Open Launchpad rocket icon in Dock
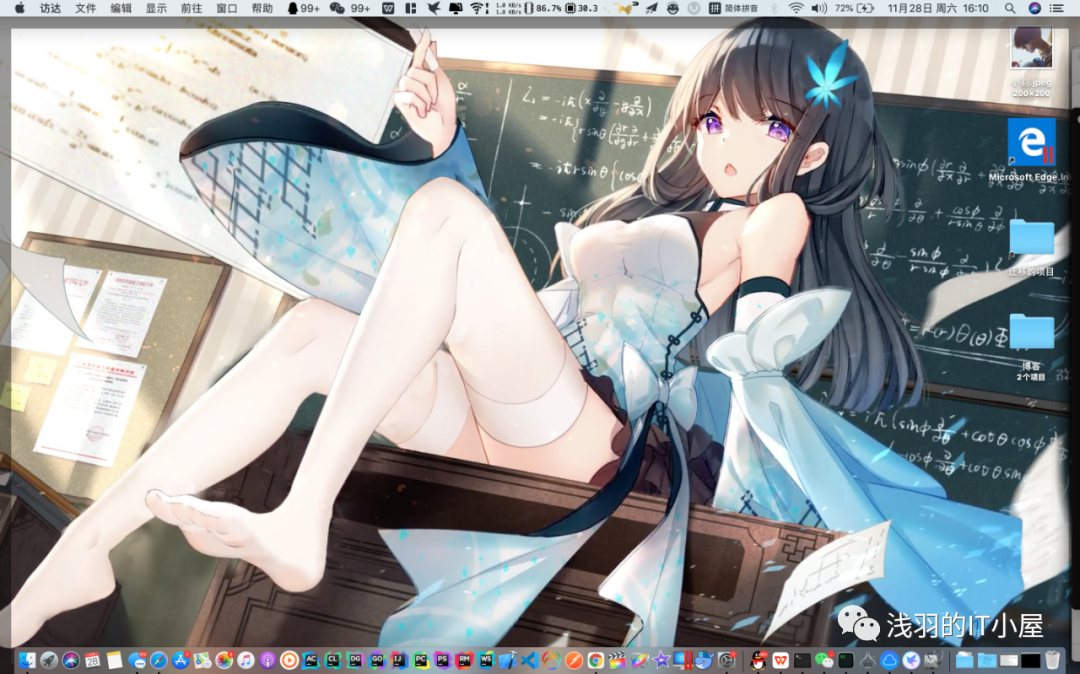Image resolution: width=1080 pixels, height=674 pixels. pos(49,660)
